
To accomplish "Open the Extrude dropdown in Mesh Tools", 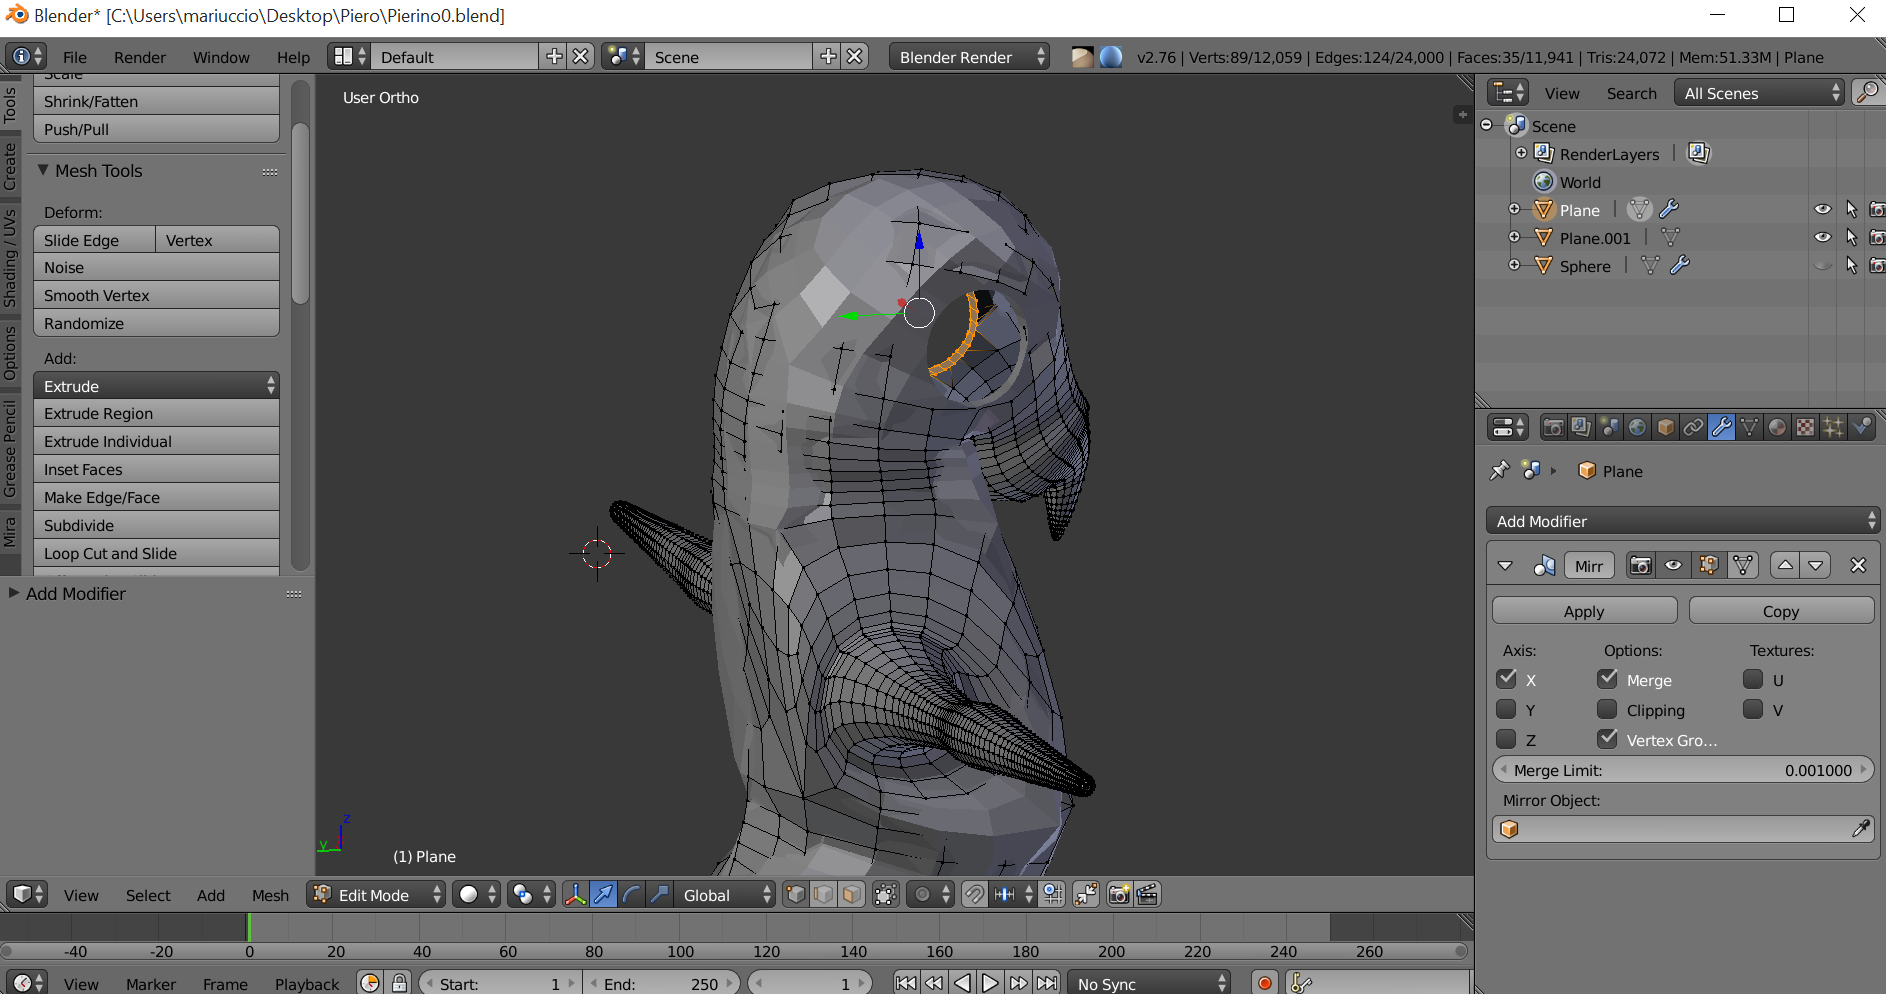I will (x=156, y=386).
